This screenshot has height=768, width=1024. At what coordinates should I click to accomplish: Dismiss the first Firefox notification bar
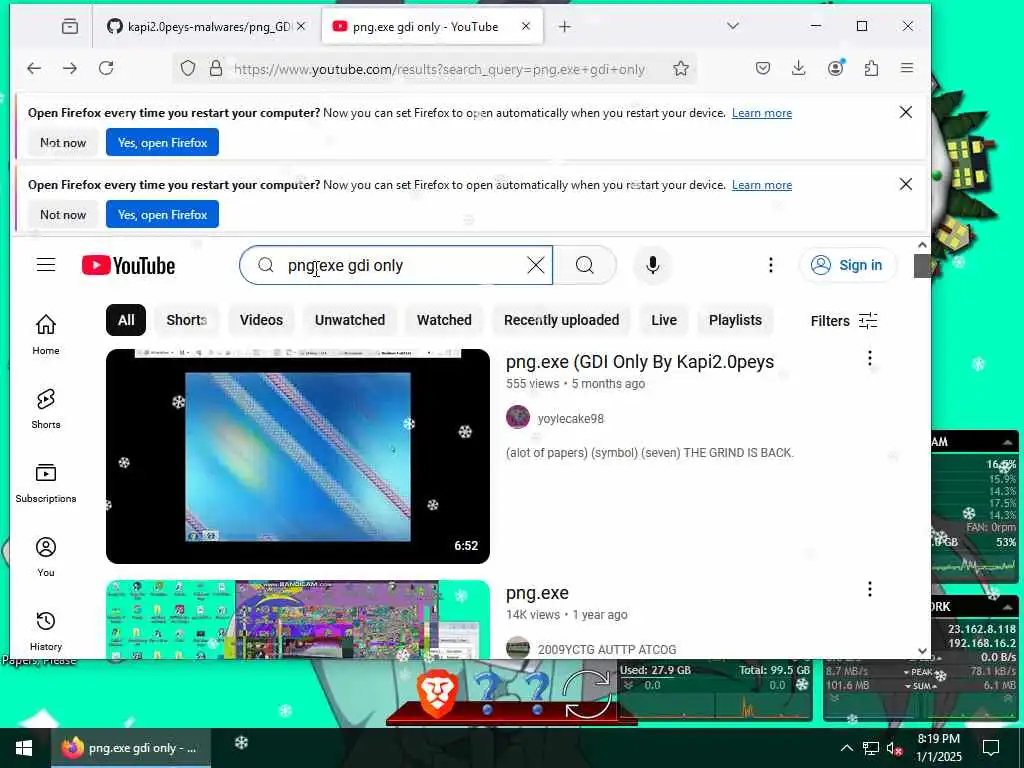click(x=906, y=112)
